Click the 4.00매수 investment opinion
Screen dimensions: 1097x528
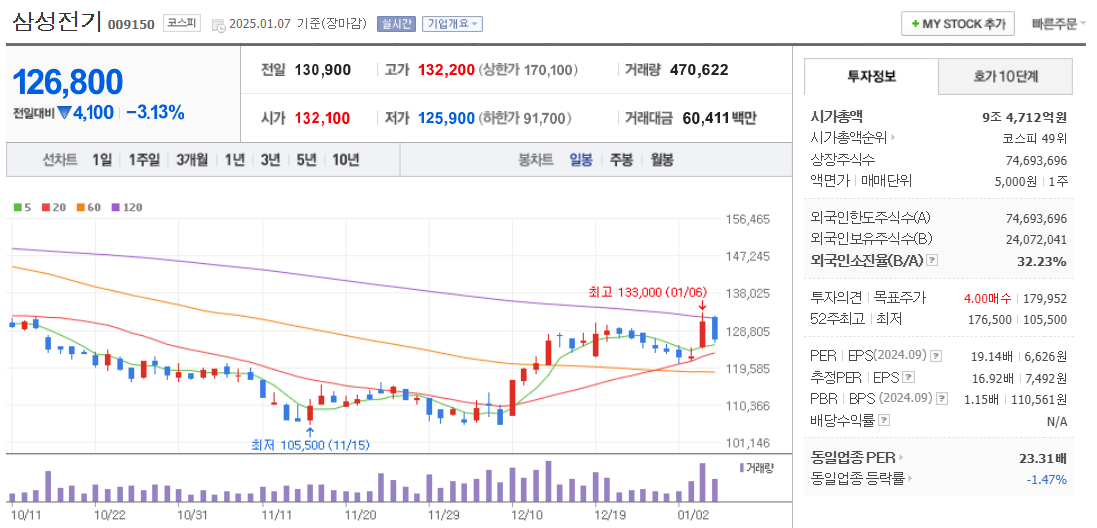click(987, 299)
